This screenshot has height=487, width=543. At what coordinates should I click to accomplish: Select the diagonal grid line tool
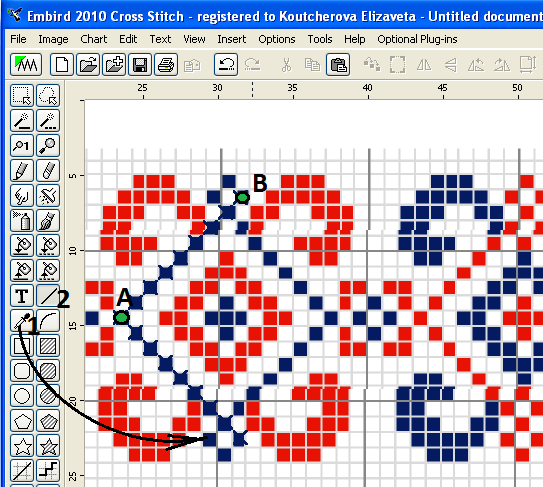point(22,471)
